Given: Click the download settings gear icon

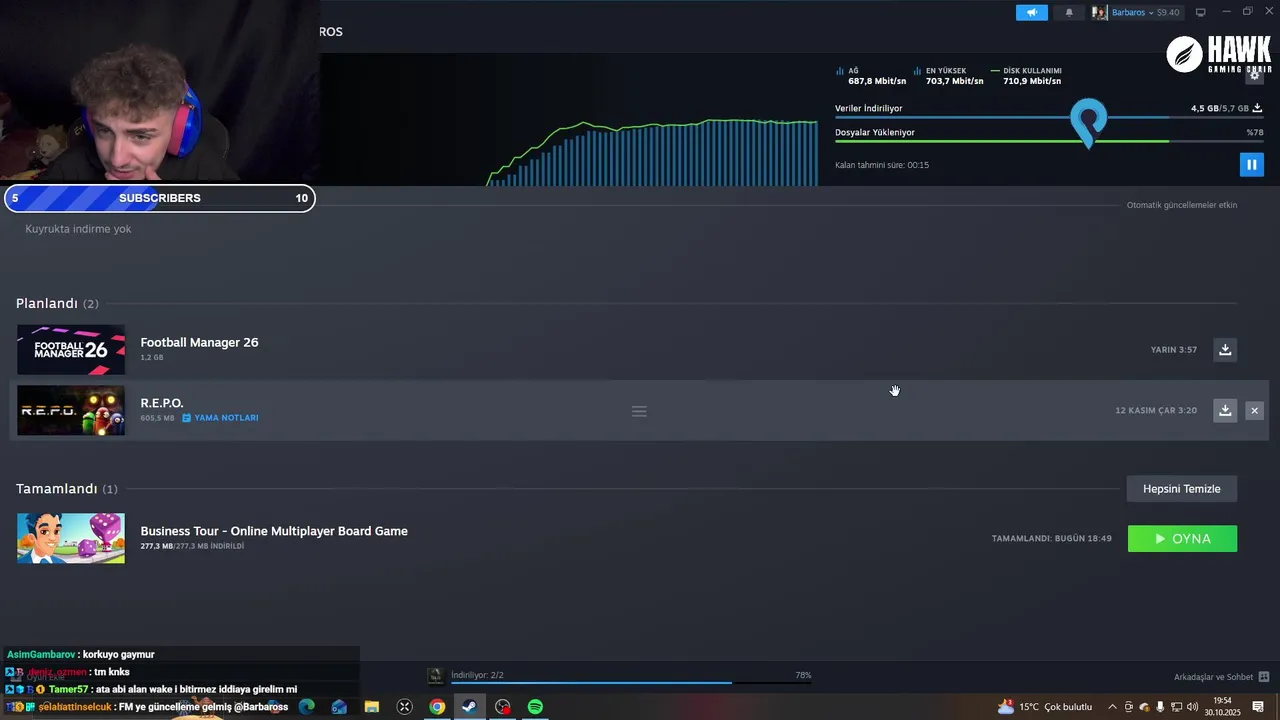Looking at the screenshot, I should tap(1254, 74).
